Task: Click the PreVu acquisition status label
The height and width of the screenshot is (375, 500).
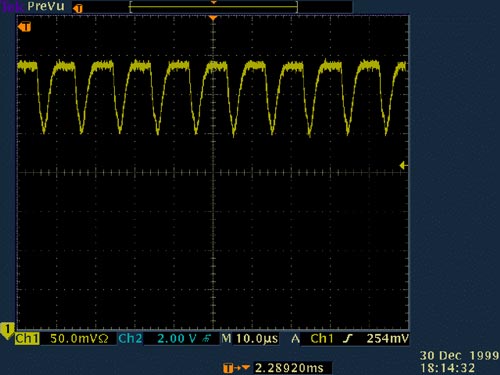Action: [x=46, y=6]
